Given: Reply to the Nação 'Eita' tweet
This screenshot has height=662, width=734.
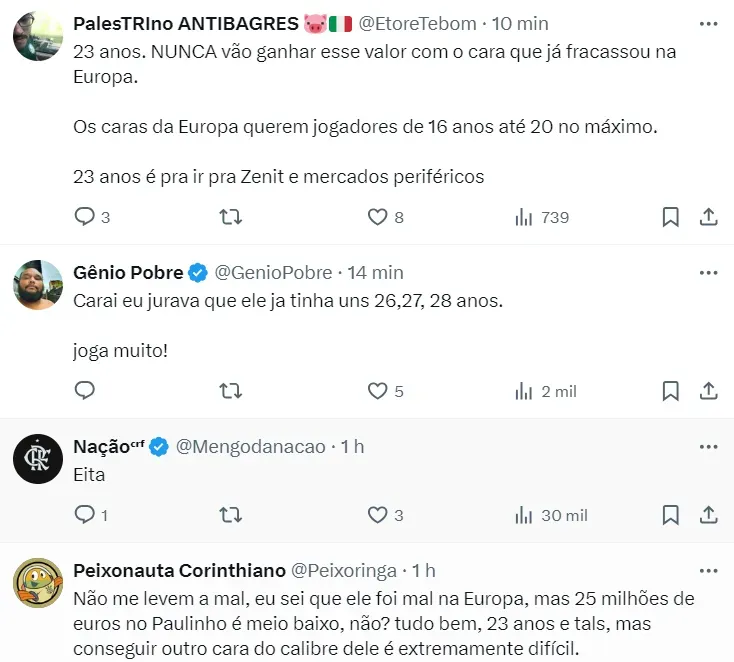Looking at the screenshot, I should point(85,515).
